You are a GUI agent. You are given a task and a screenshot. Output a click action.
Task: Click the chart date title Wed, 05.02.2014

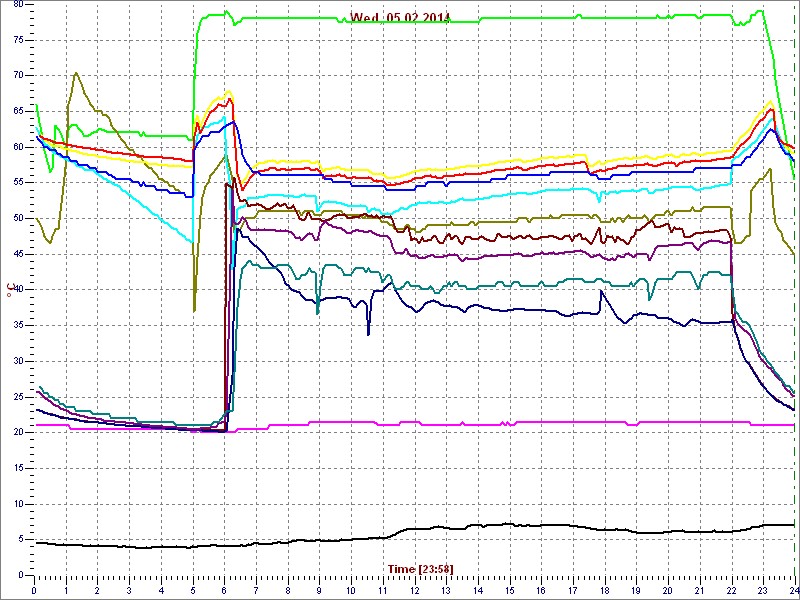[401, 18]
